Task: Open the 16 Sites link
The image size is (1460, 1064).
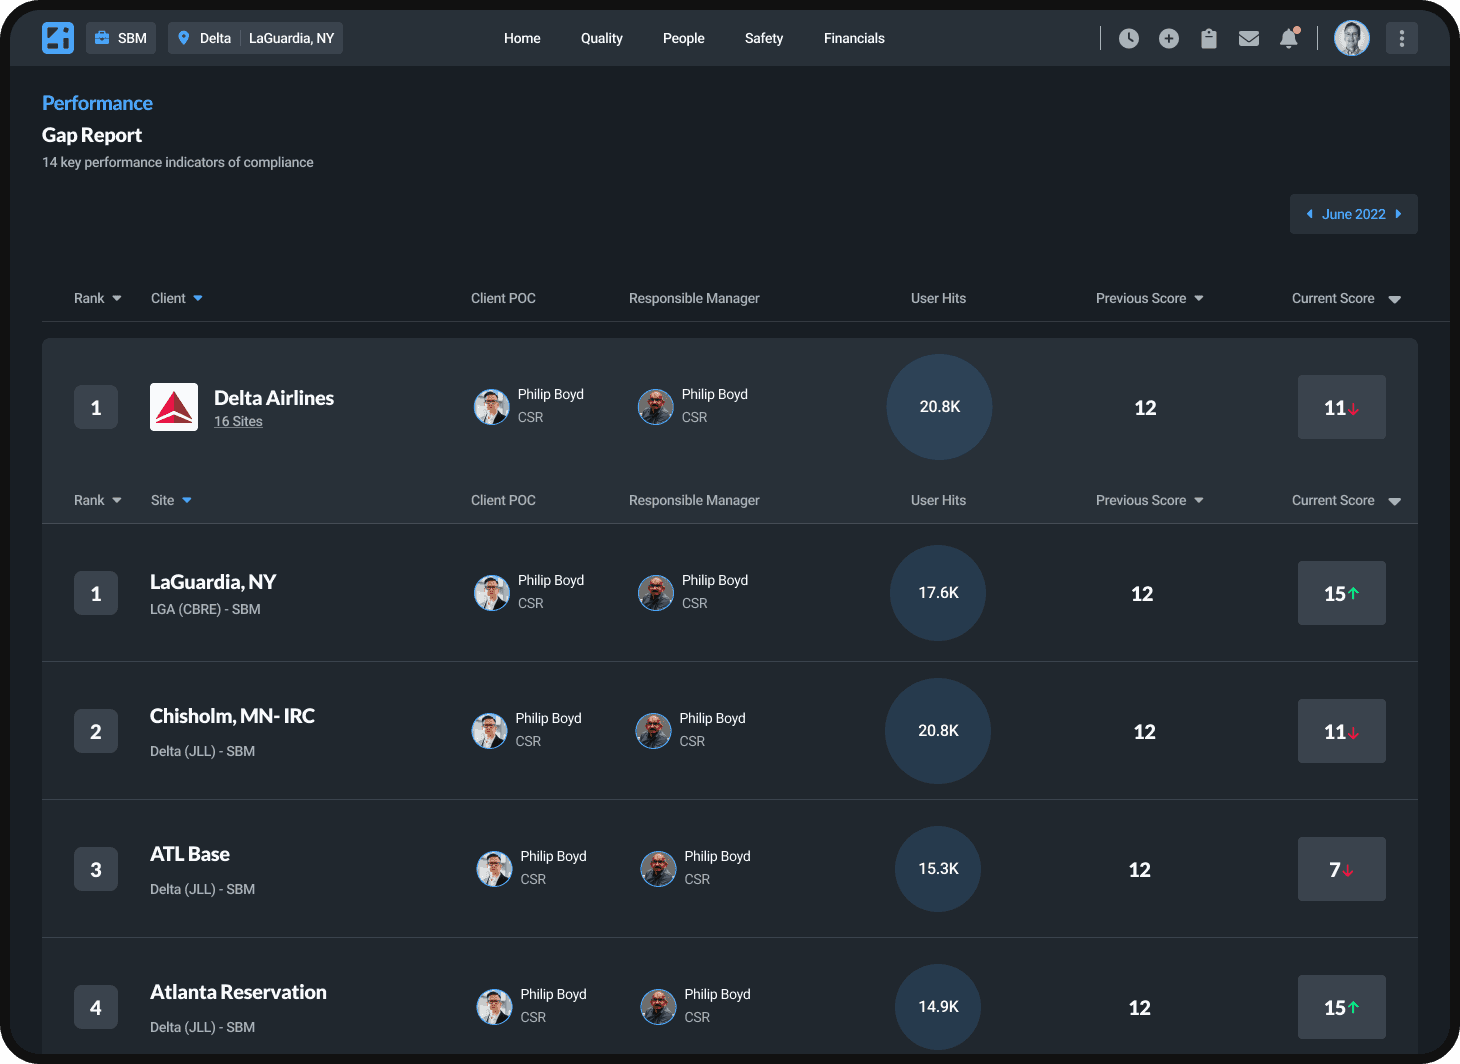Action: tap(238, 421)
